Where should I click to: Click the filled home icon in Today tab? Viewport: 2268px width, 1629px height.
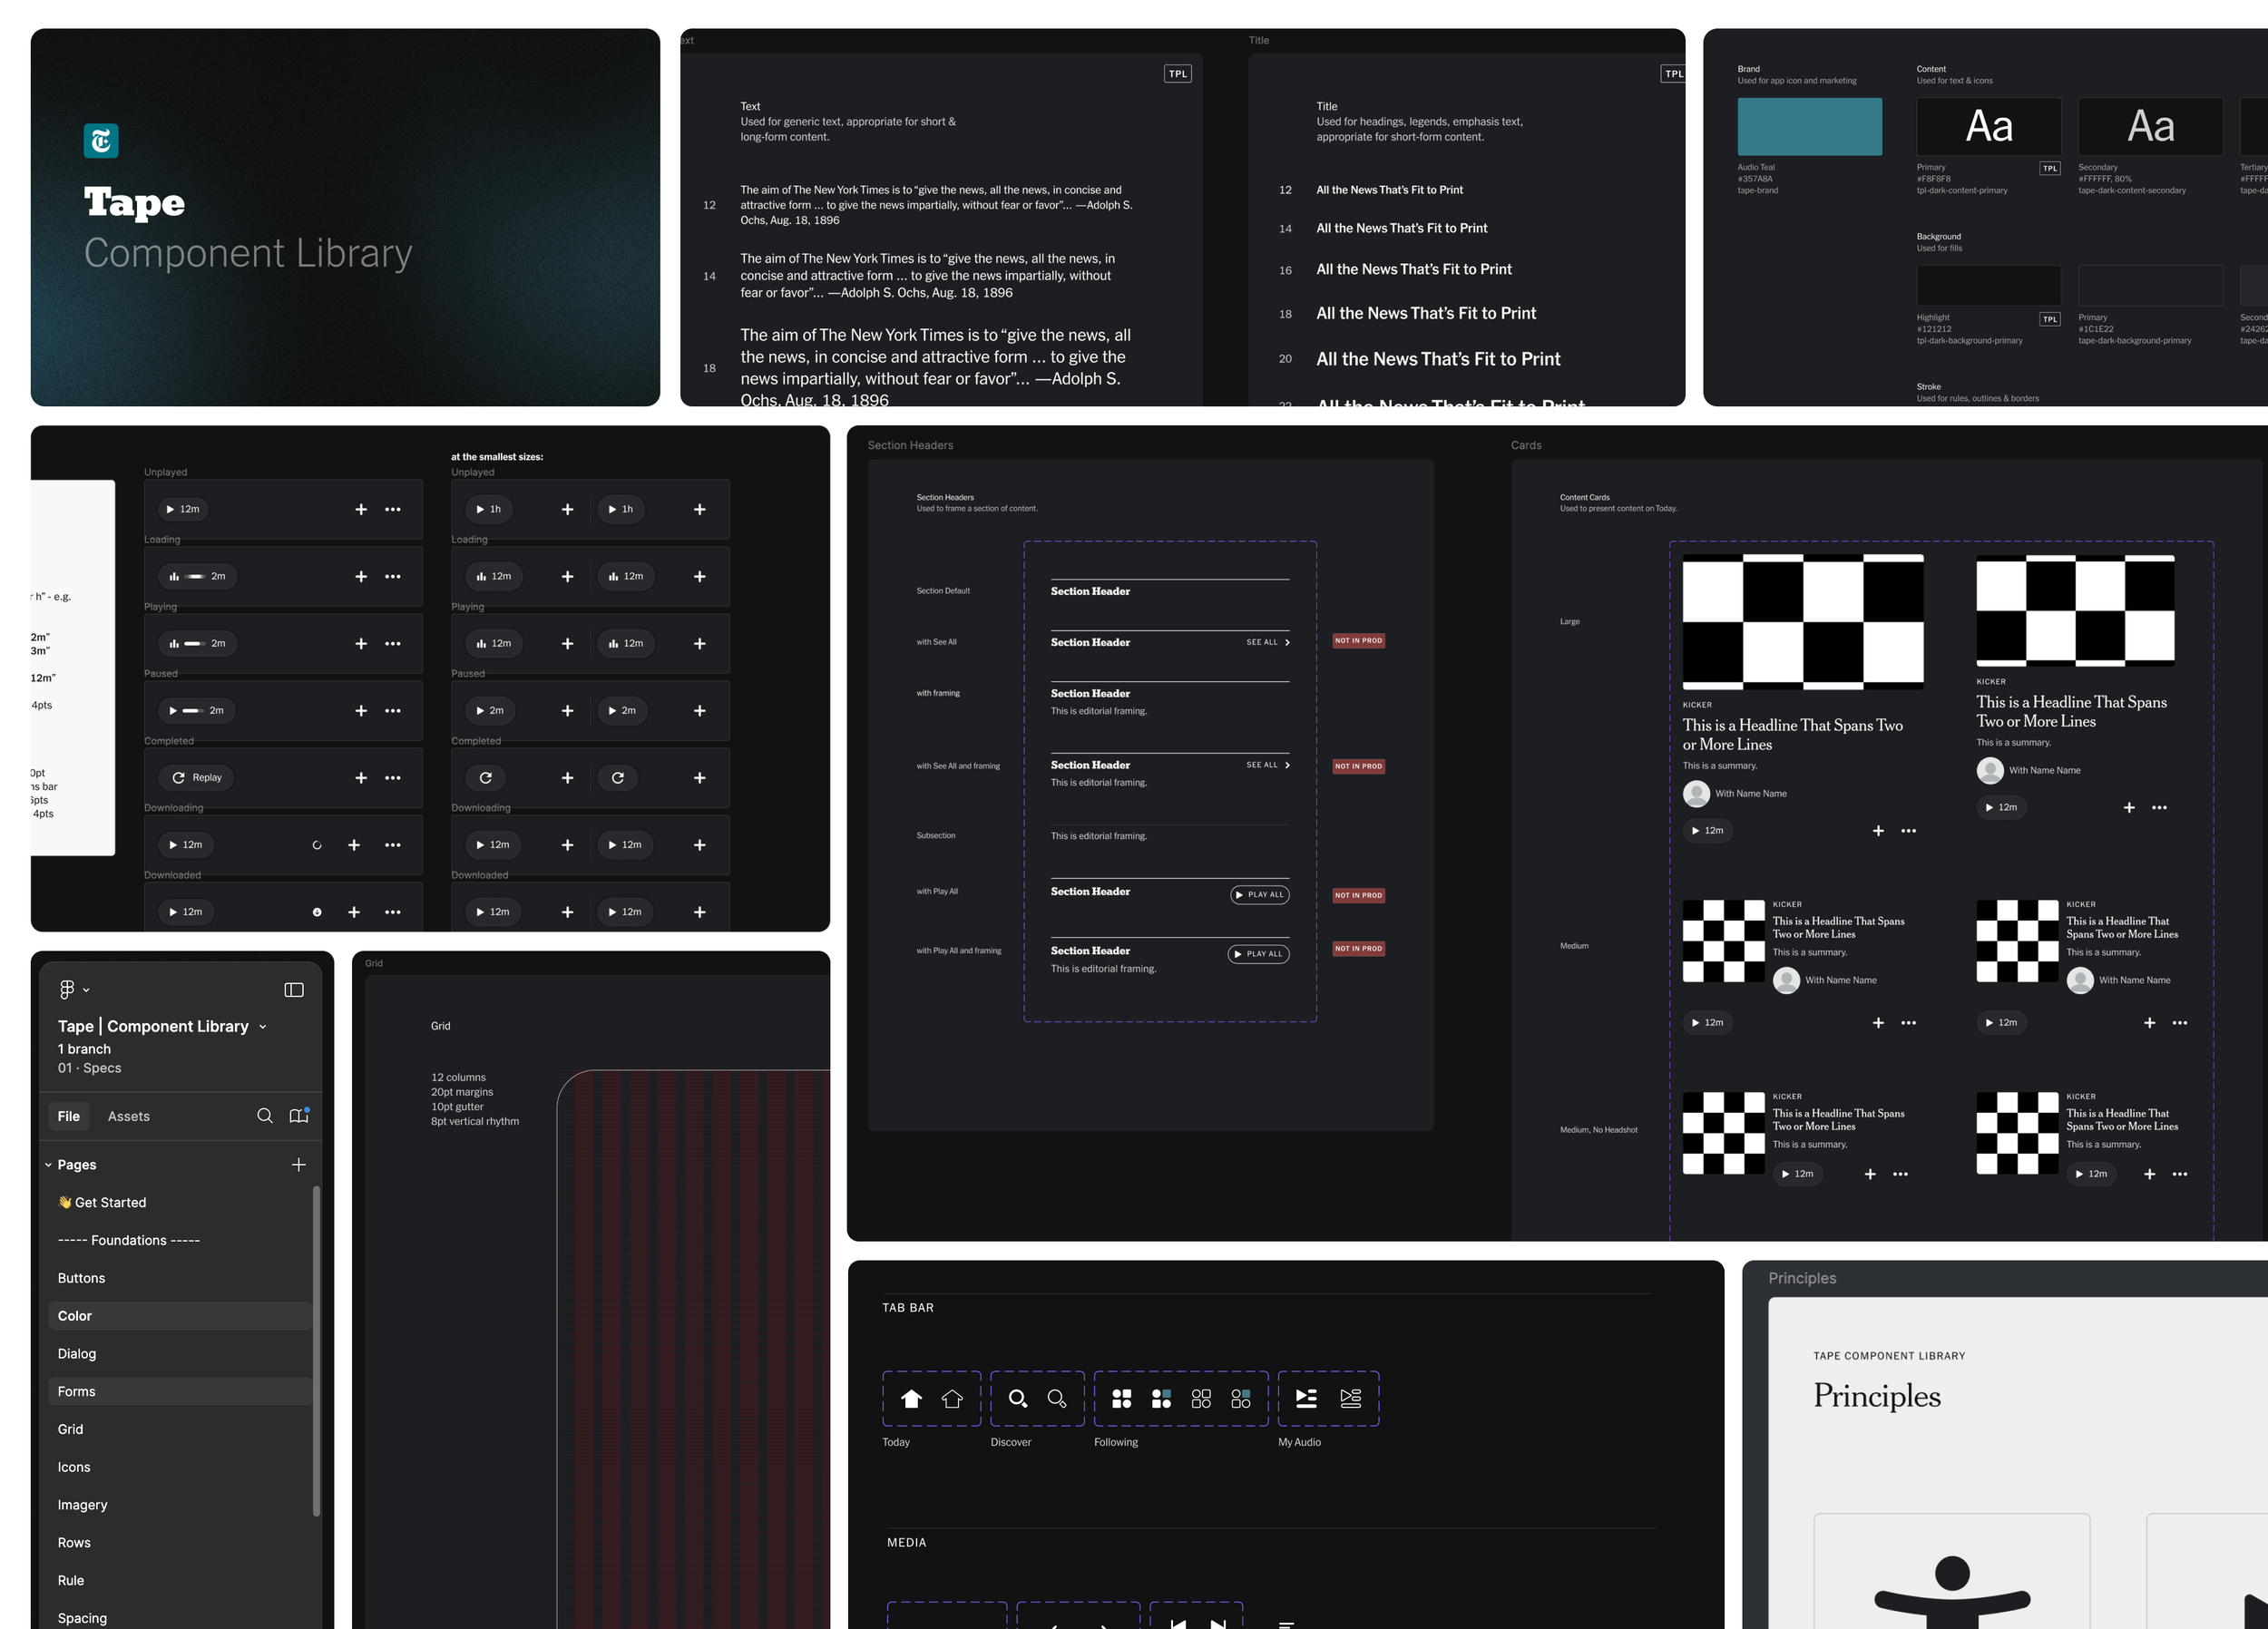click(911, 1398)
